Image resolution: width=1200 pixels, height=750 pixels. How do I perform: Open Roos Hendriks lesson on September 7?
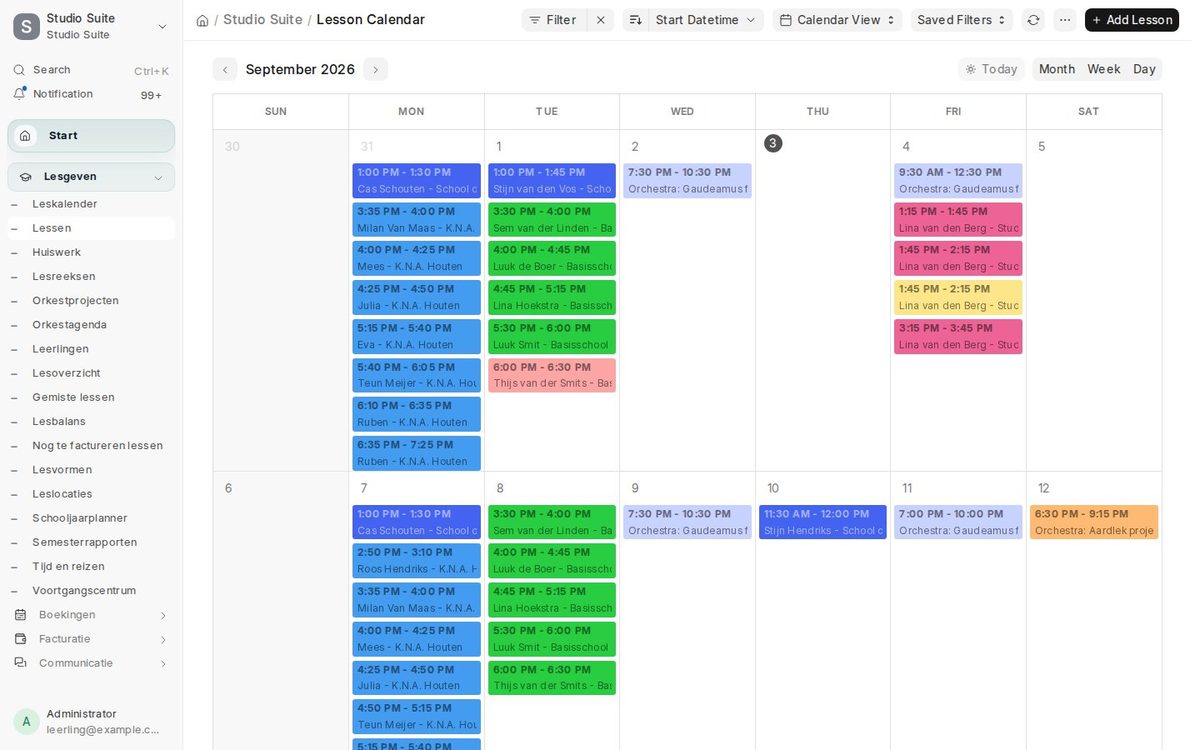click(x=417, y=561)
